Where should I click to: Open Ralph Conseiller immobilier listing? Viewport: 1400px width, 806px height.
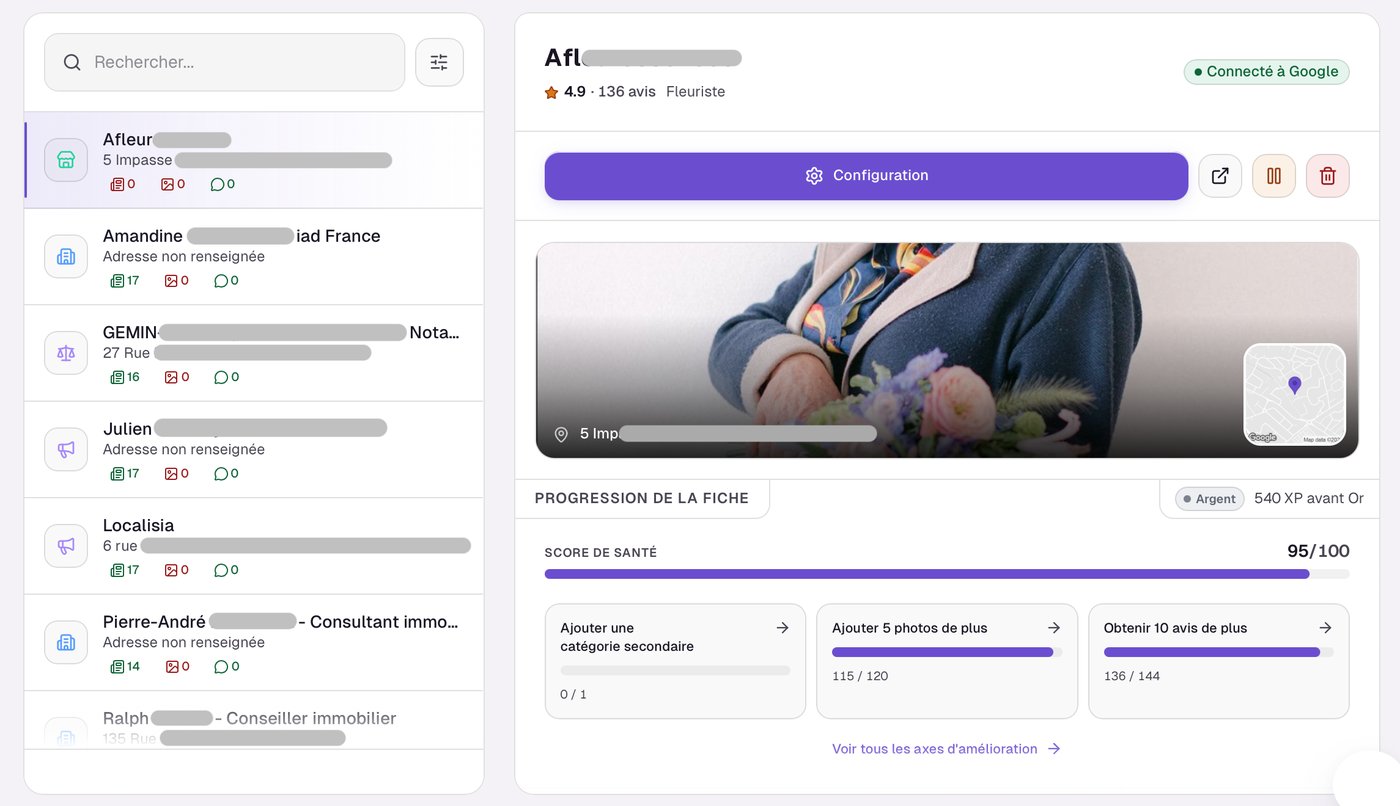254,720
